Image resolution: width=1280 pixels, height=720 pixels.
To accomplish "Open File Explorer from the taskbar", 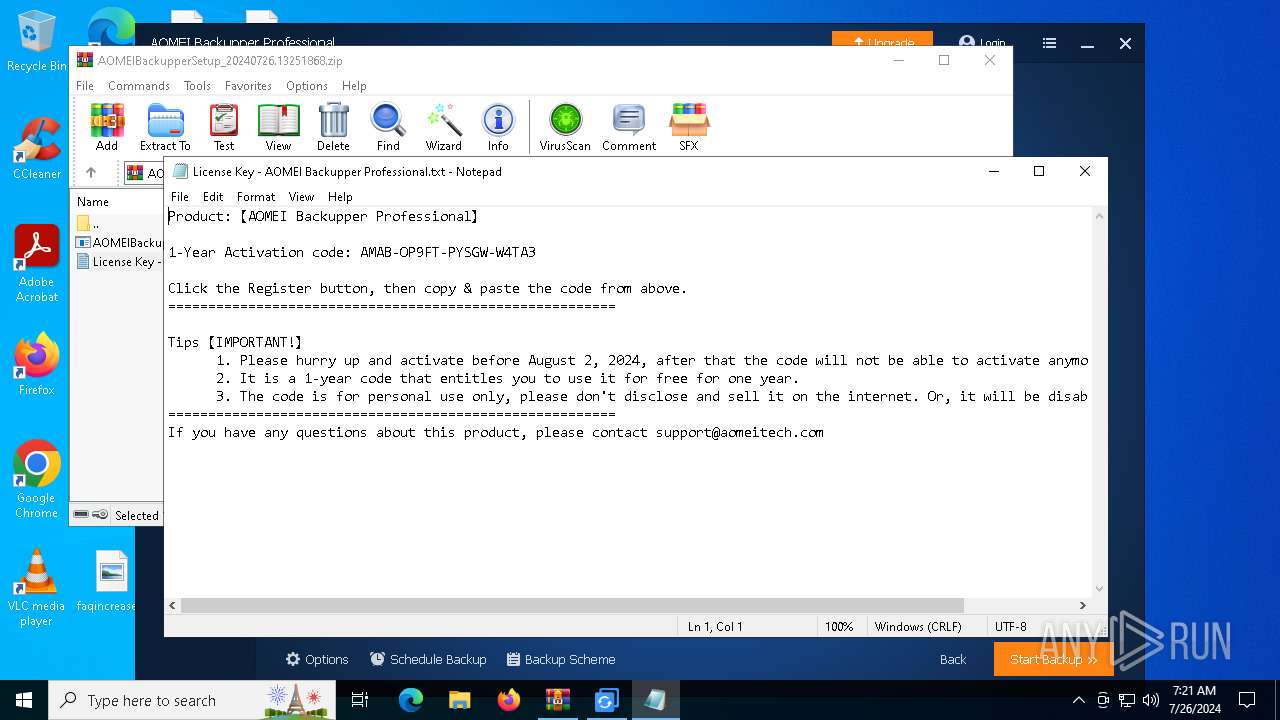I will [x=460, y=700].
